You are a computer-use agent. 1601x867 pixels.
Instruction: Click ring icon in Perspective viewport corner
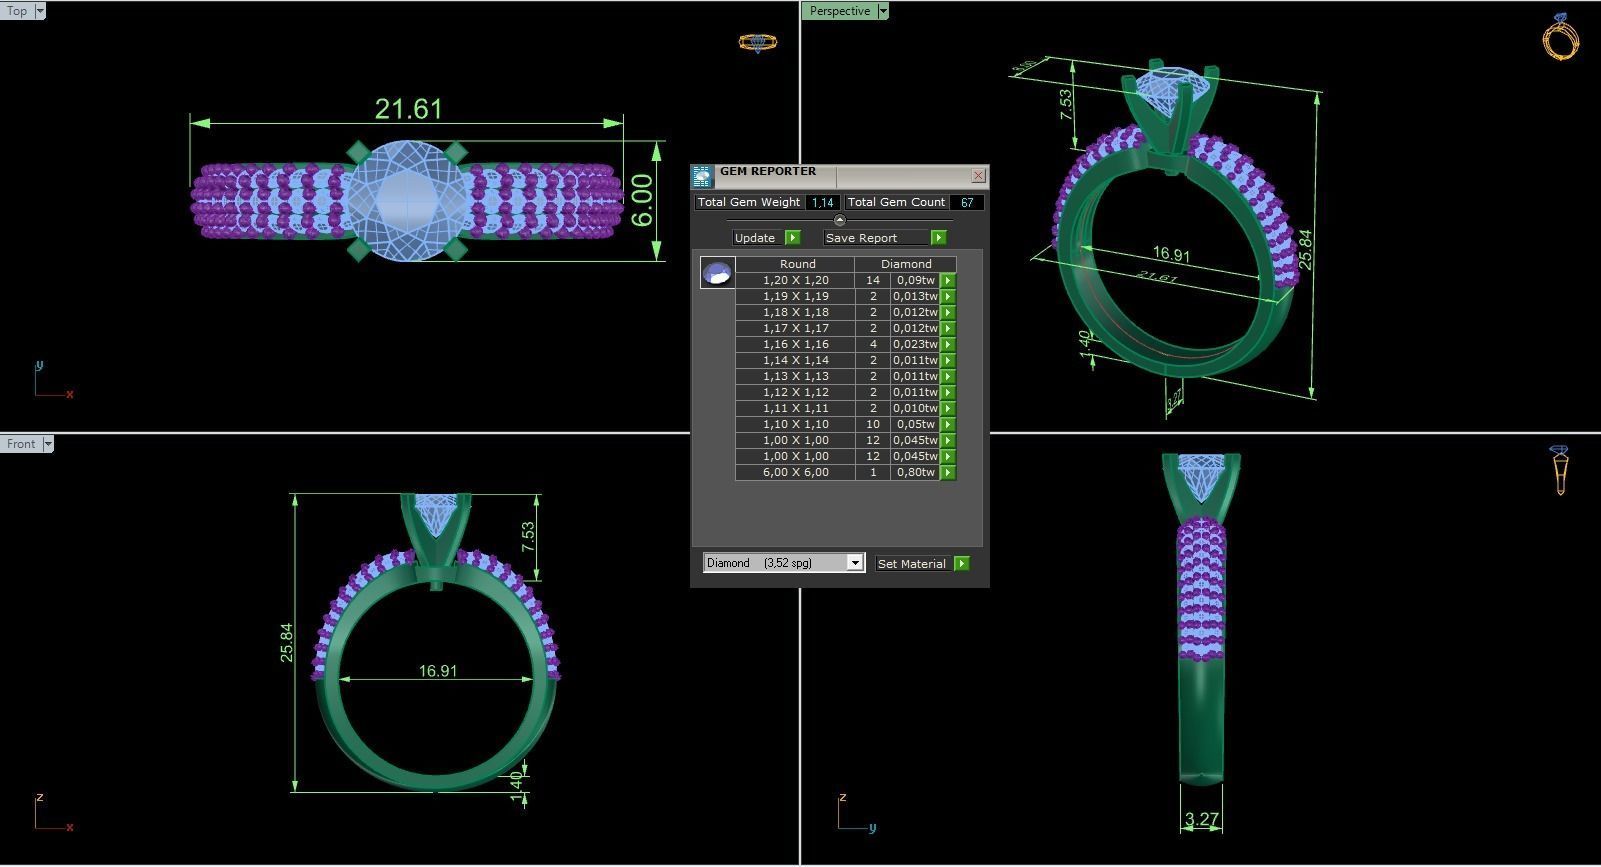click(x=1560, y=37)
